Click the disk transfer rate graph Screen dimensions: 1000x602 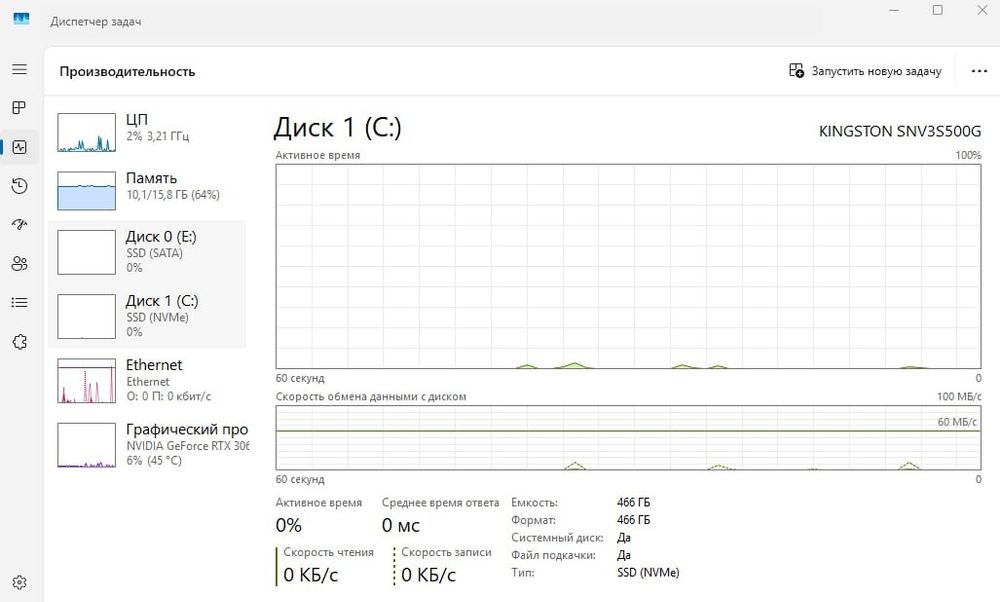[628, 438]
